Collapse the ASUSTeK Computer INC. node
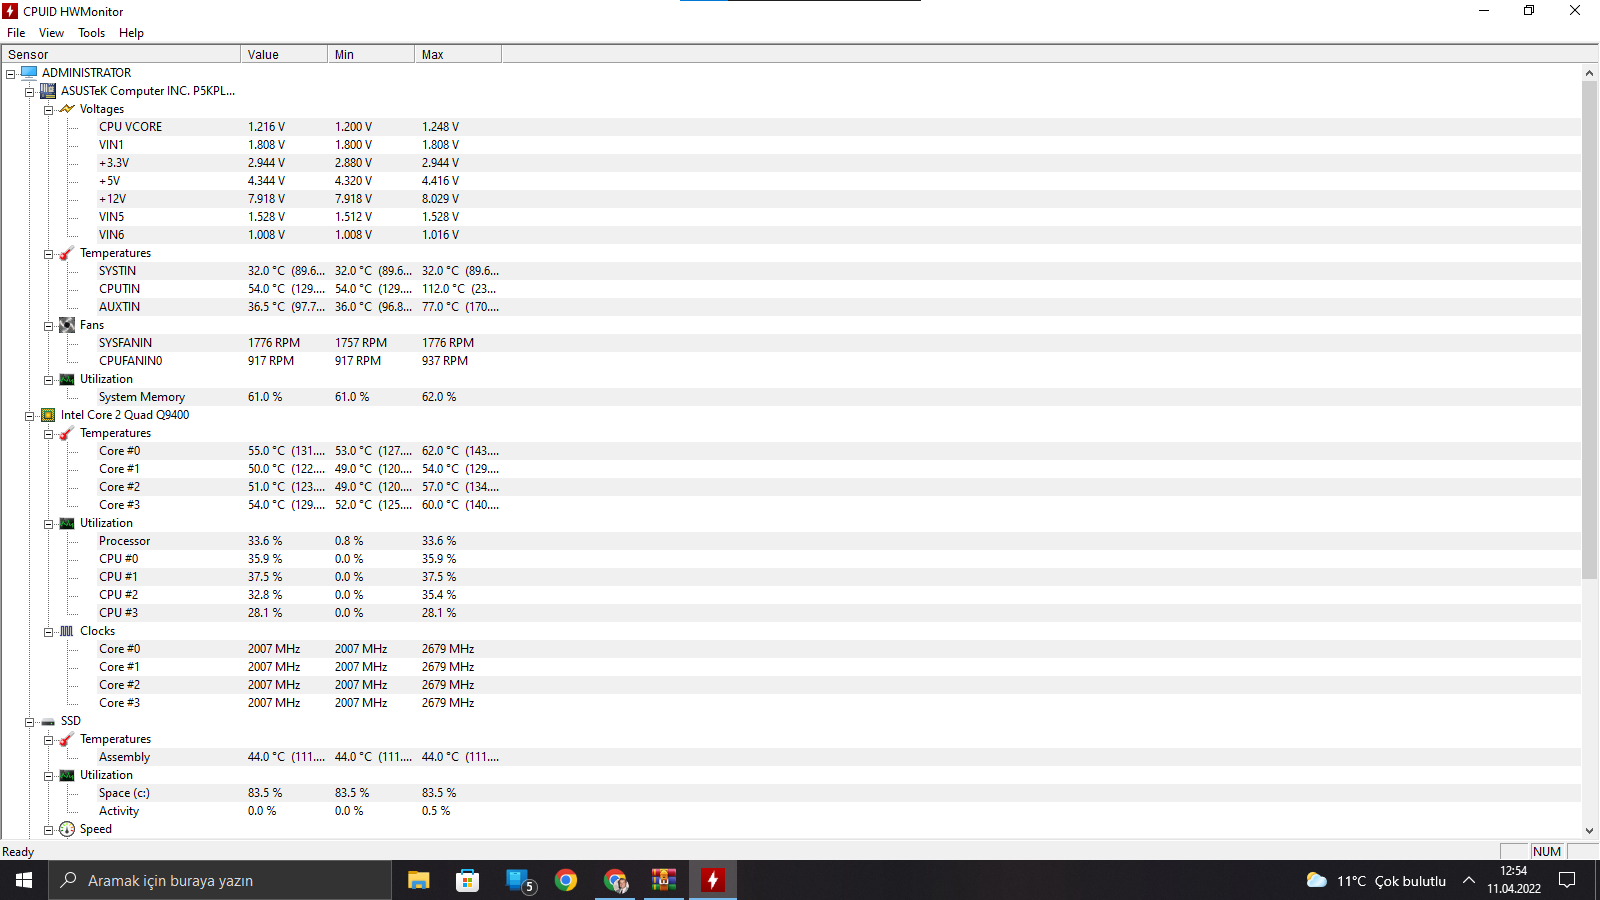The width and height of the screenshot is (1600, 900). [x=29, y=91]
